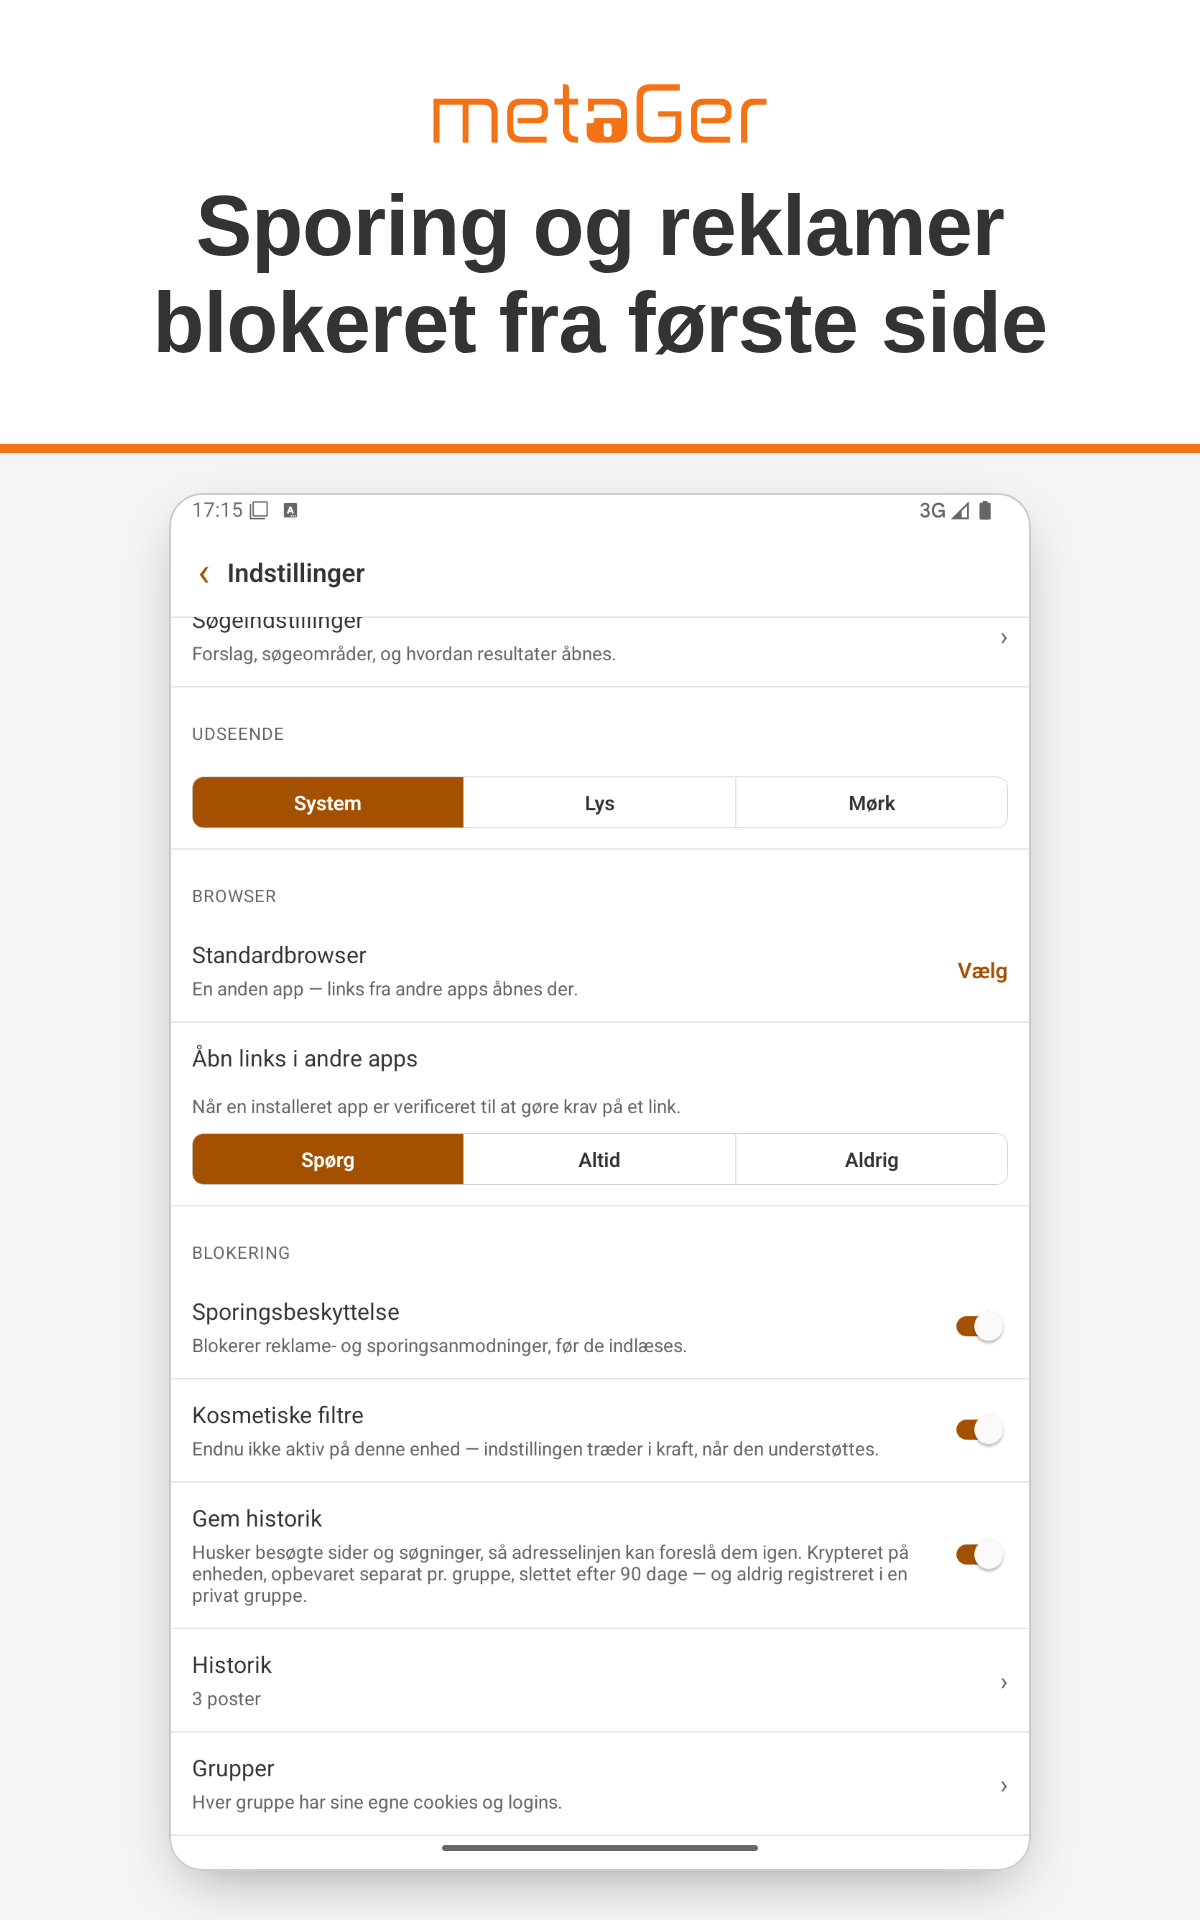Tap the BLOKERING section header
Image resolution: width=1200 pixels, height=1920 pixels.
point(241,1253)
